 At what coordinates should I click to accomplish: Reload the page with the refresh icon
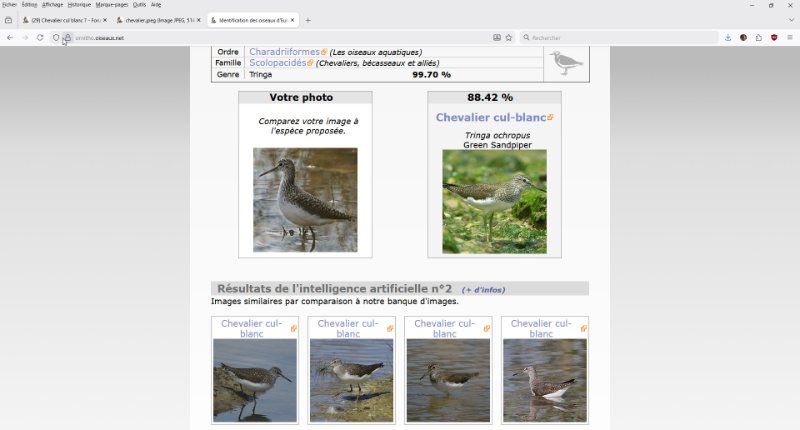40,38
